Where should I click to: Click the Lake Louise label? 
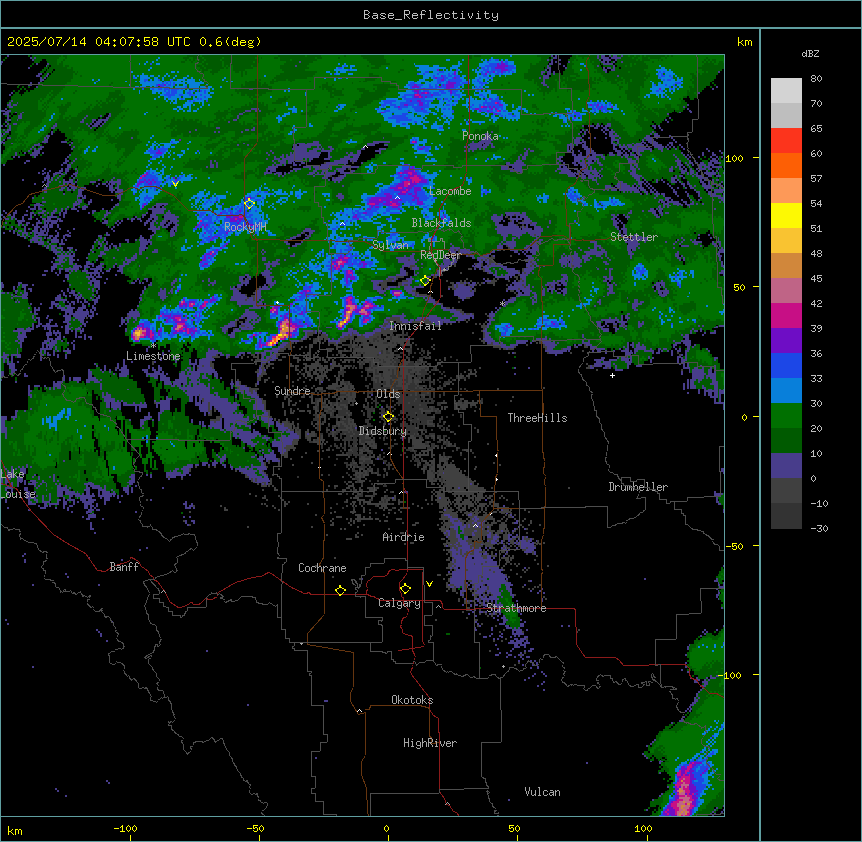tap(18, 484)
